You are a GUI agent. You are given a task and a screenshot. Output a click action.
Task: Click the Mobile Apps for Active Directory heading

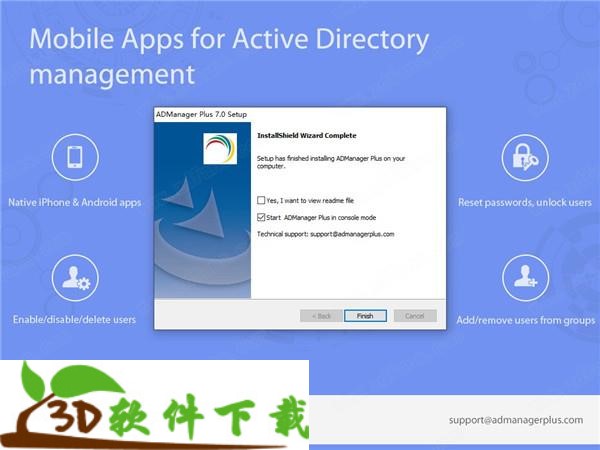(x=229, y=56)
